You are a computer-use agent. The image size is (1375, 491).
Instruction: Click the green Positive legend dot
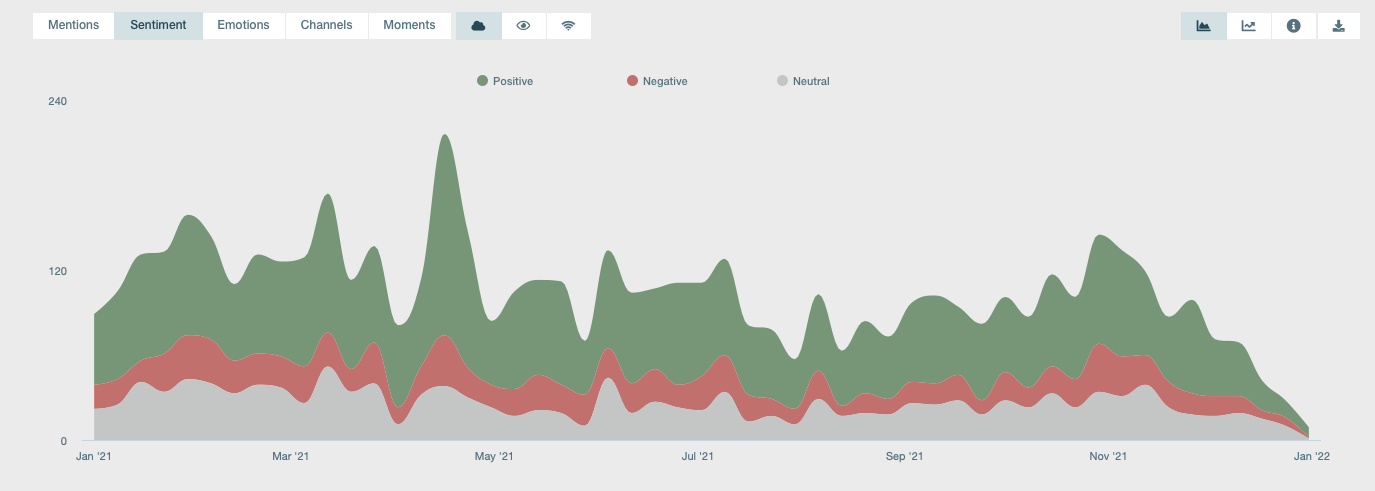[482, 81]
